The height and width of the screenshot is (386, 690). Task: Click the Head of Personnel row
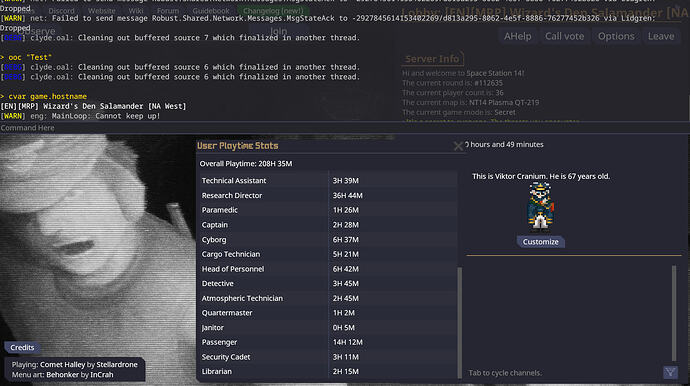click(x=328, y=269)
